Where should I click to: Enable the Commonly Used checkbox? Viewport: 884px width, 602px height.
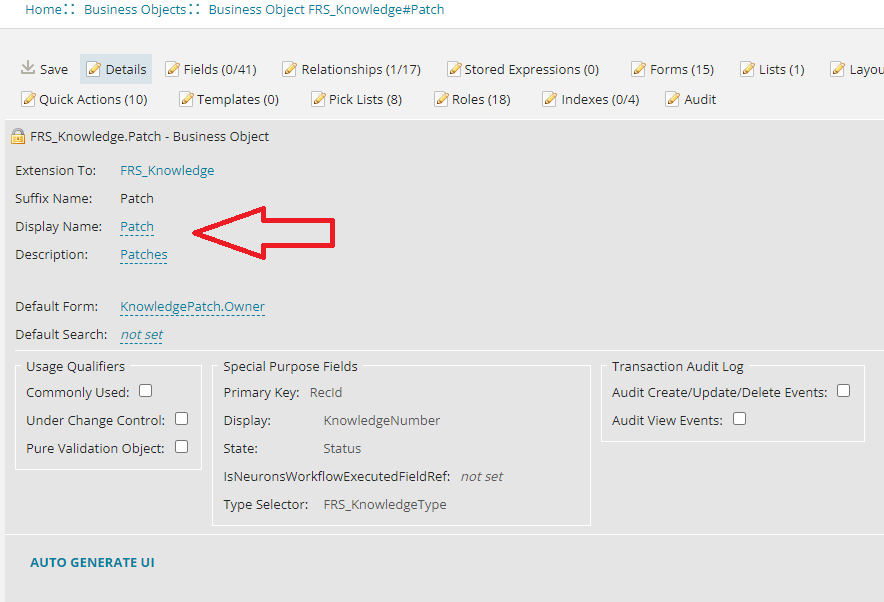(x=144, y=392)
